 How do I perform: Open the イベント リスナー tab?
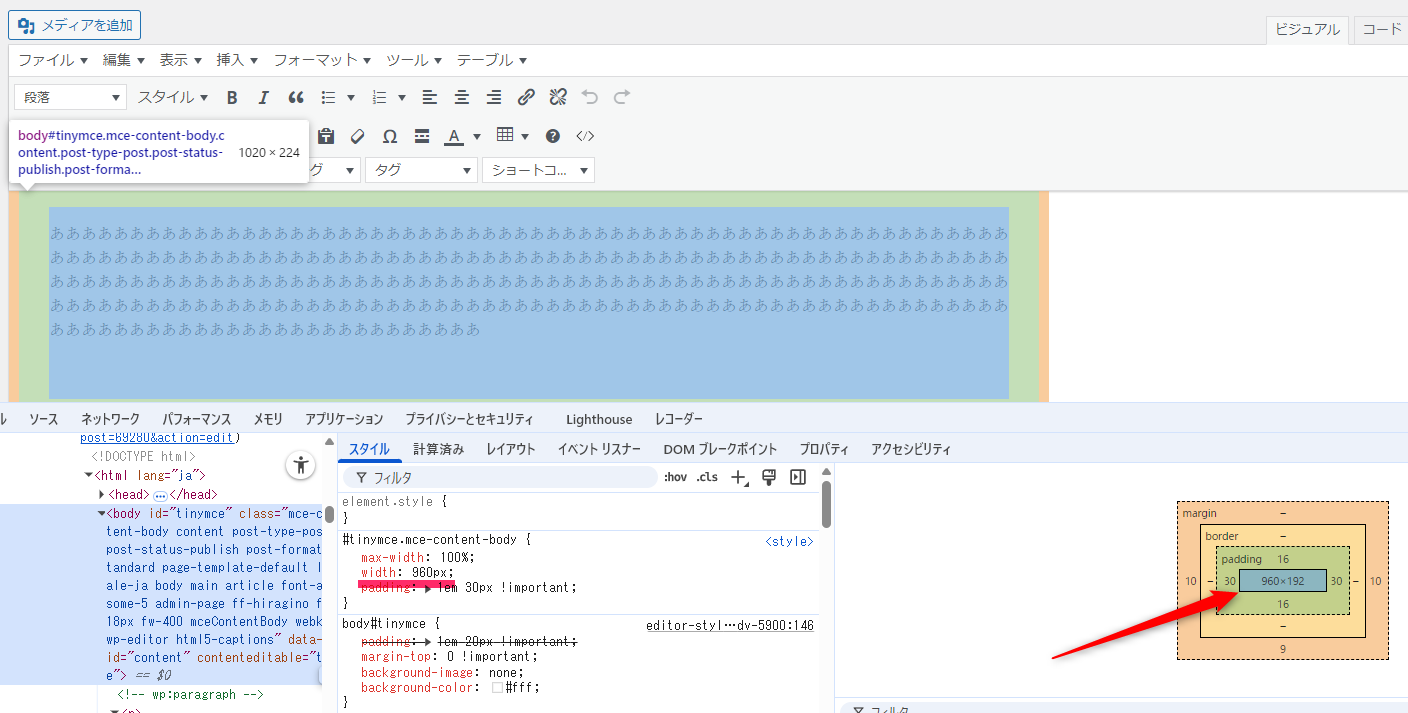click(599, 449)
